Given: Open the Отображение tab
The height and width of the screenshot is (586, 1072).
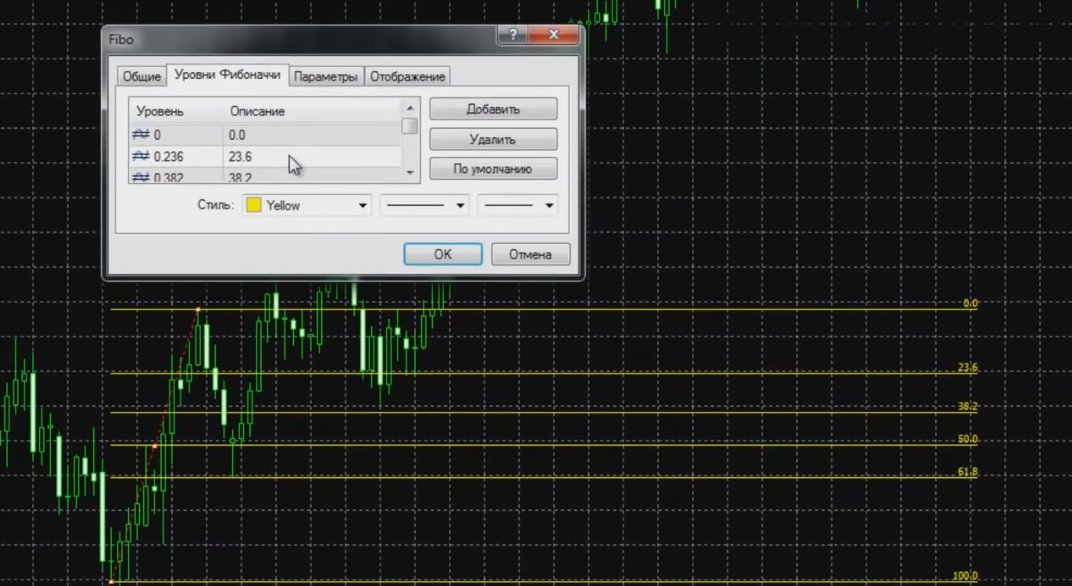Looking at the screenshot, I should [407, 77].
